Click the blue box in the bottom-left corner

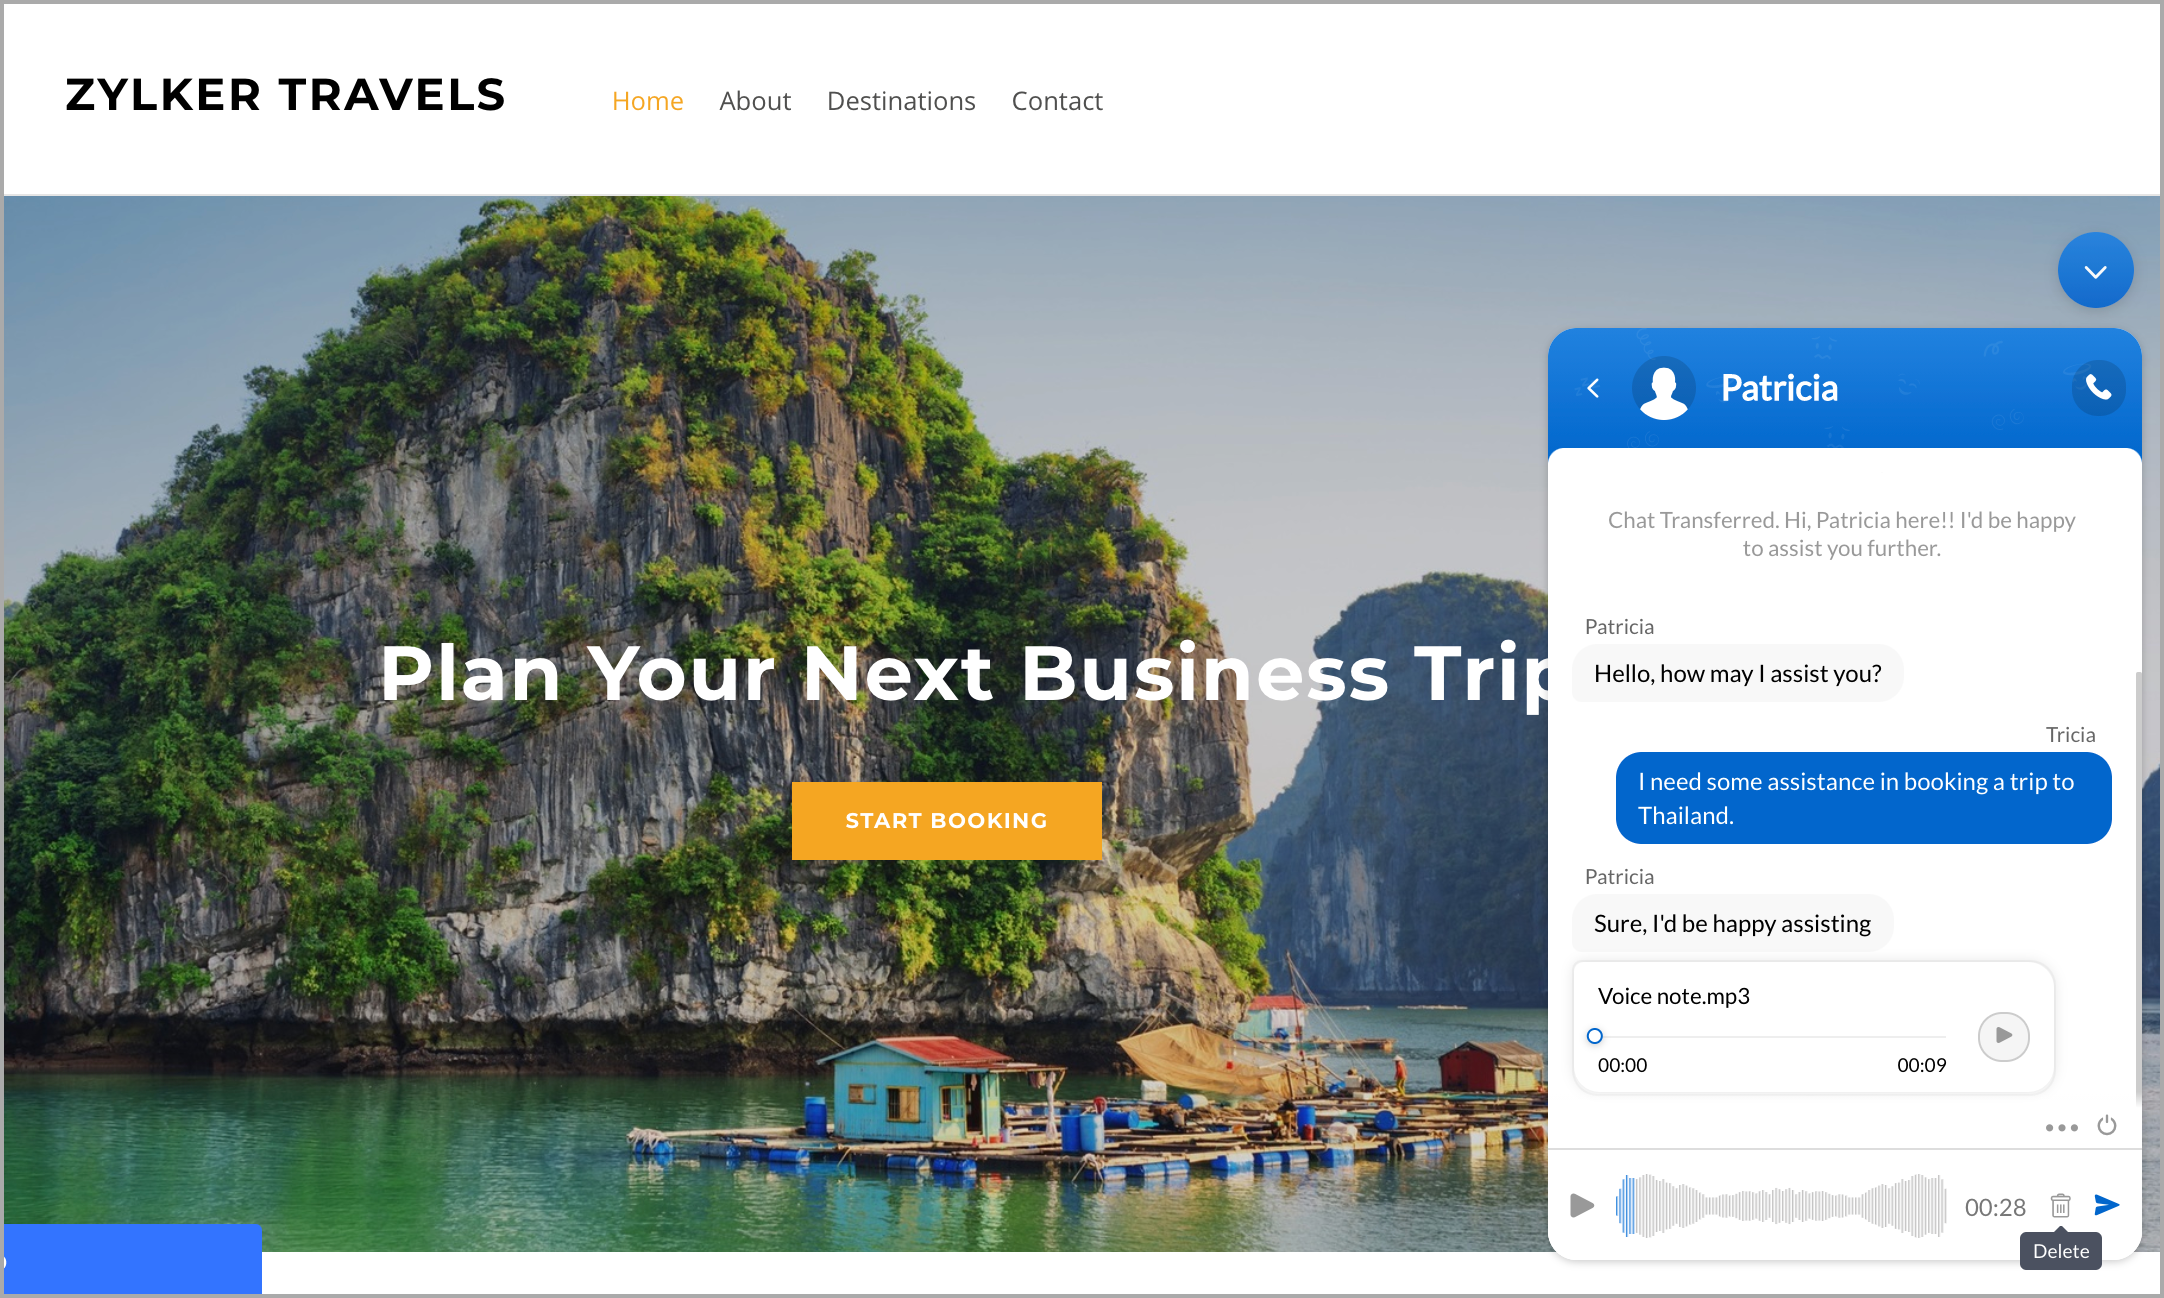coord(132,1259)
